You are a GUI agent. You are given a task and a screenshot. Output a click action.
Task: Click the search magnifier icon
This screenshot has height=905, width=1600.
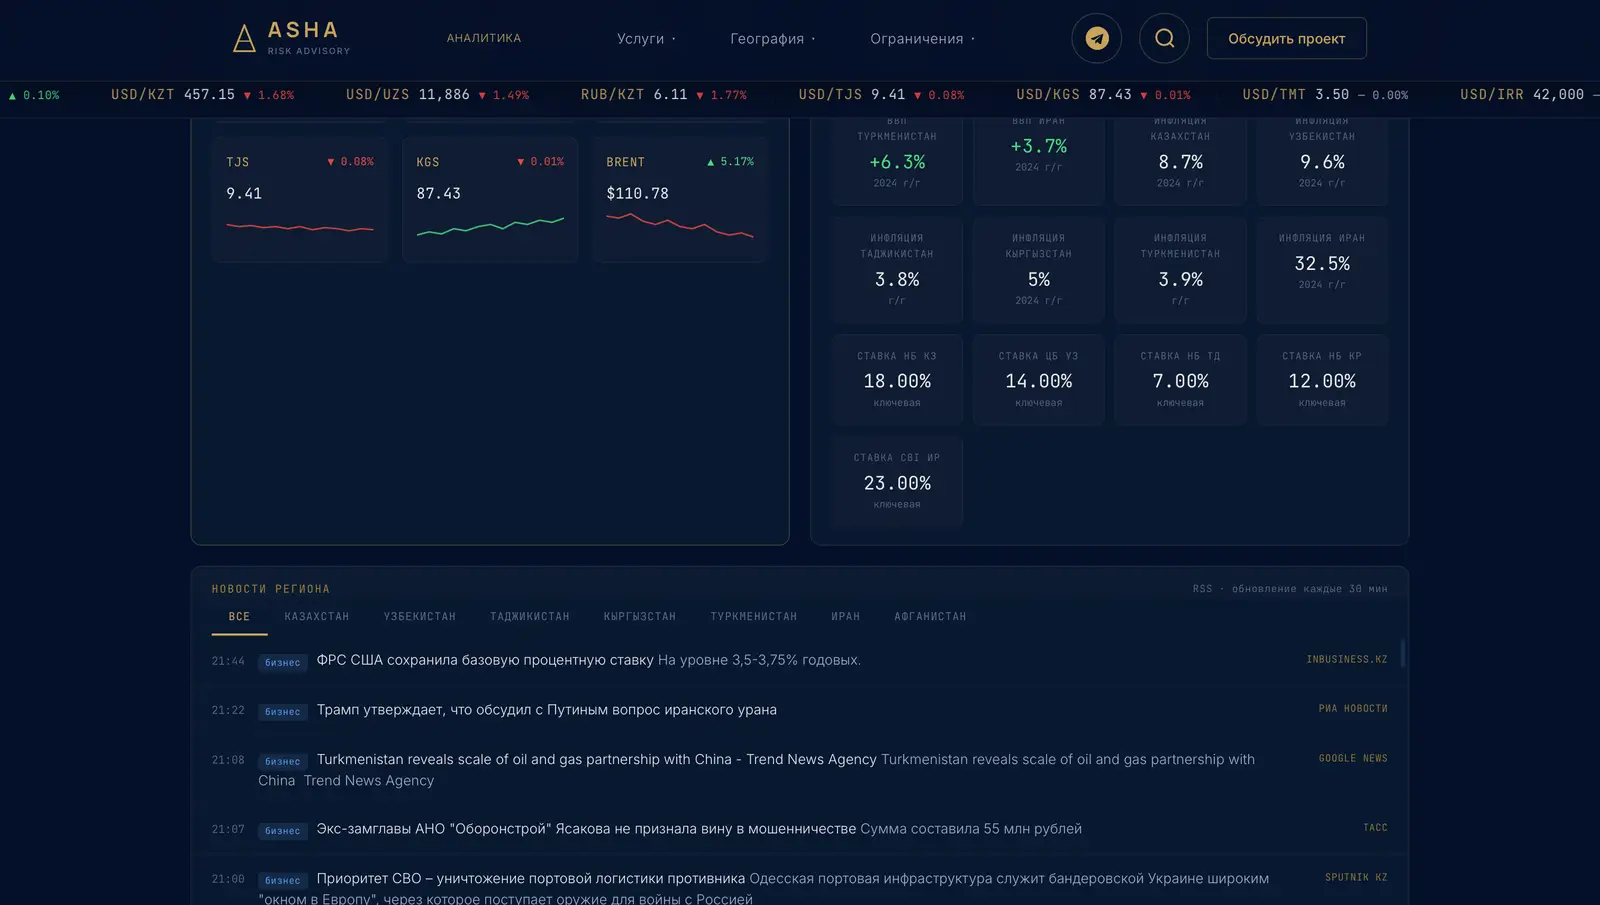click(x=1165, y=38)
